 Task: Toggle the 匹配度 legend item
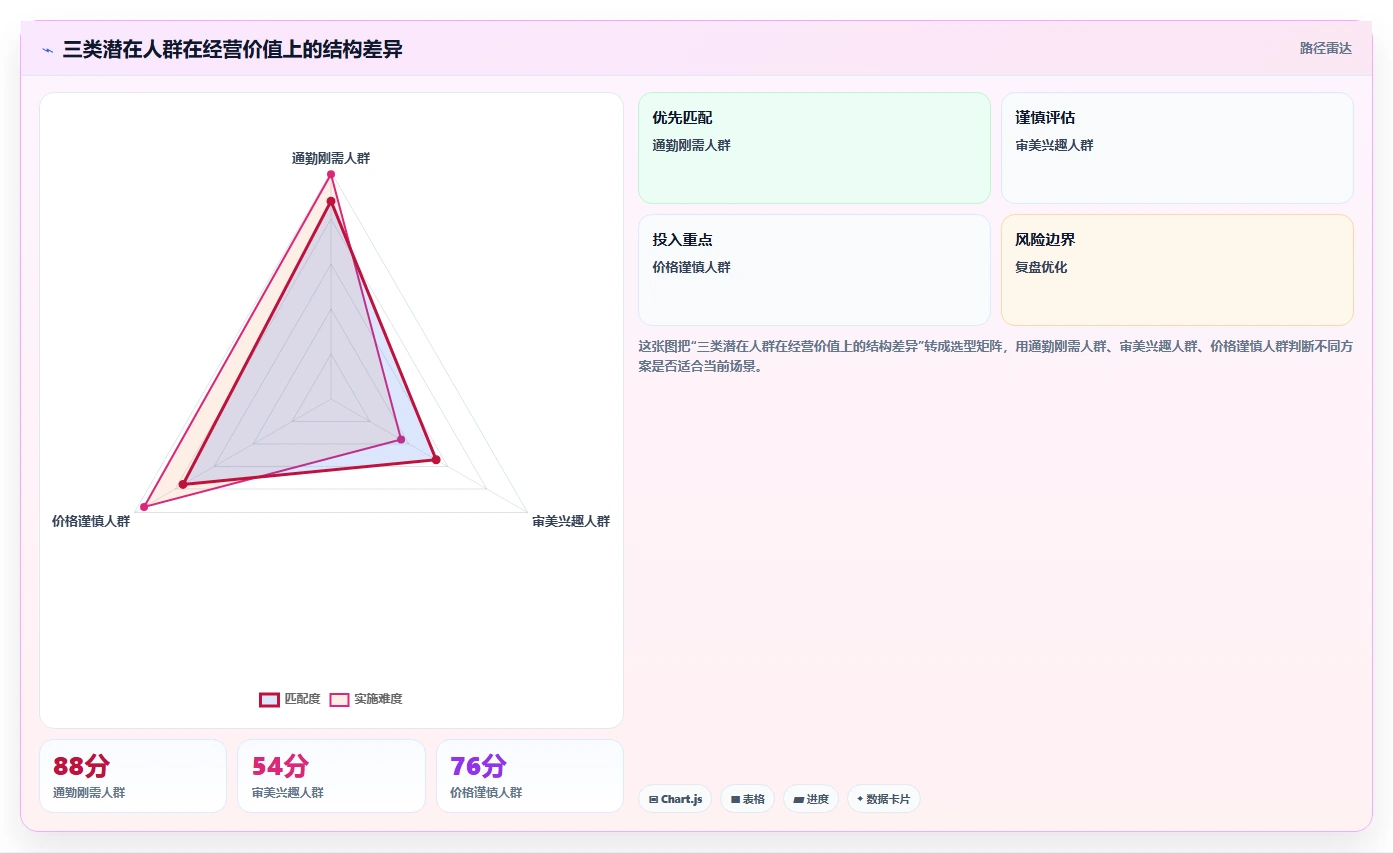(x=290, y=699)
